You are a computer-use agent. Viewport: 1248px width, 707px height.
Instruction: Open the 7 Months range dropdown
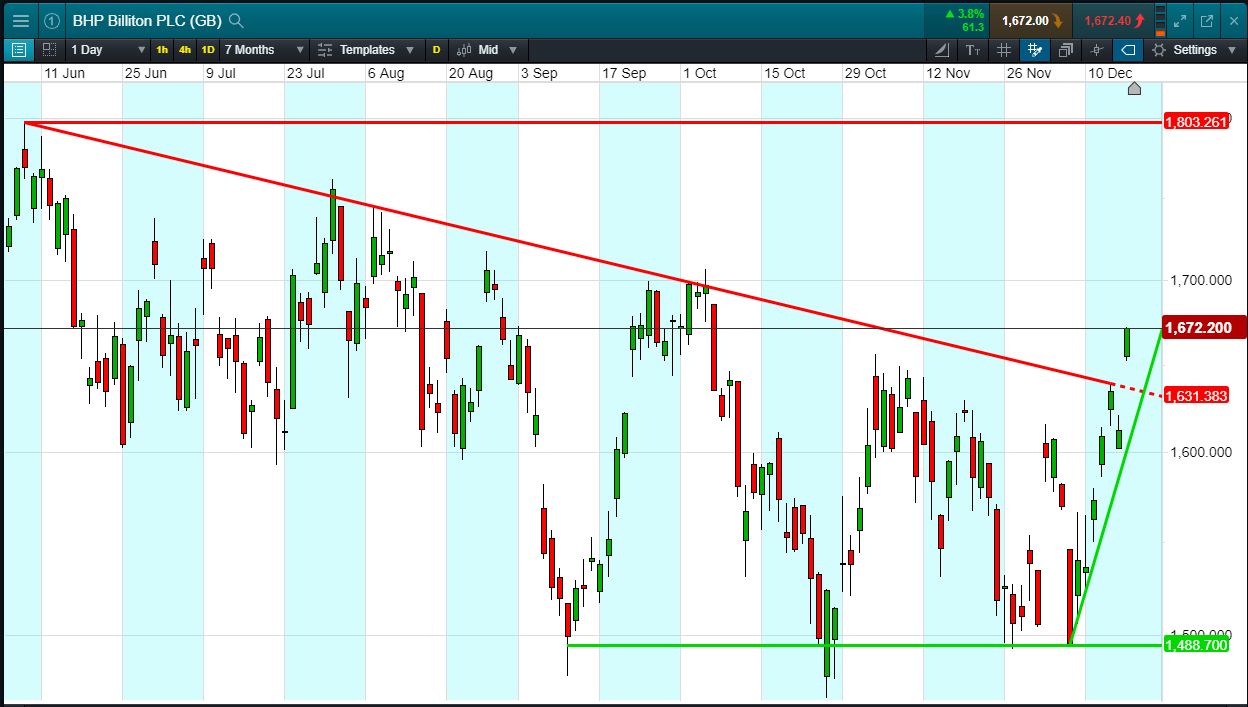coord(264,49)
